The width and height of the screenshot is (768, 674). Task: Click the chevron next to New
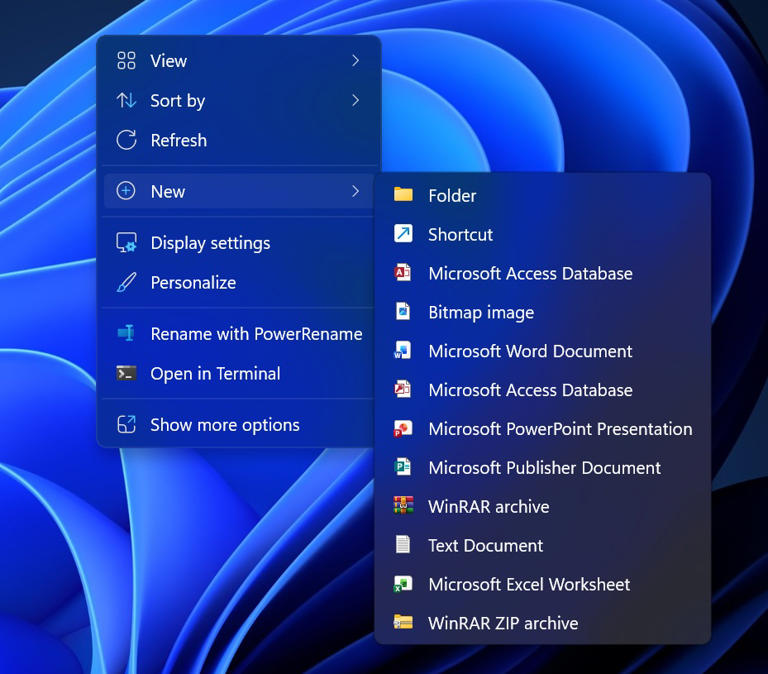355,191
